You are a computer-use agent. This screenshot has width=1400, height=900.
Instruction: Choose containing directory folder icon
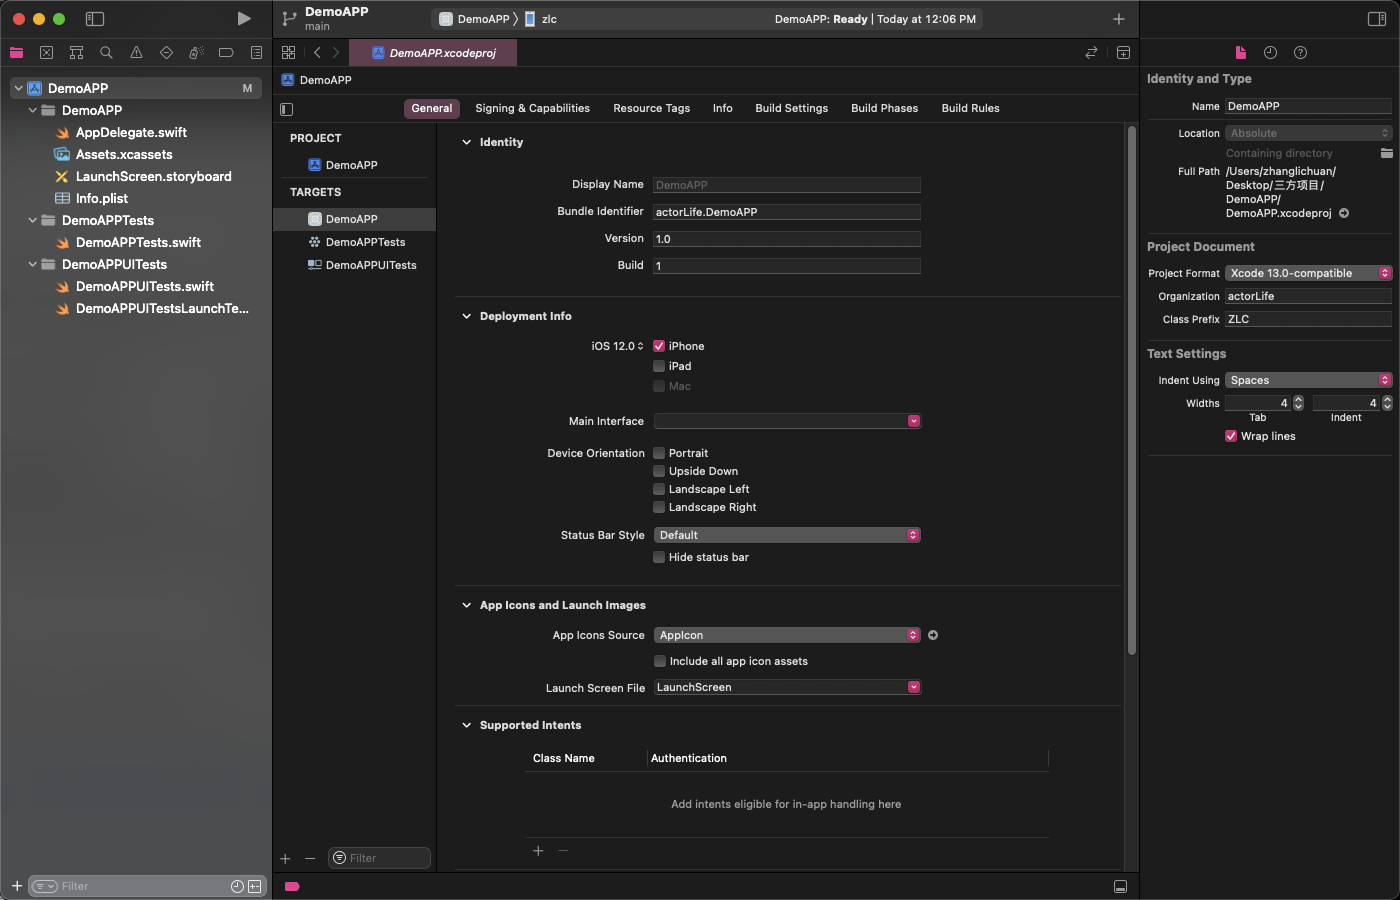1386,153
